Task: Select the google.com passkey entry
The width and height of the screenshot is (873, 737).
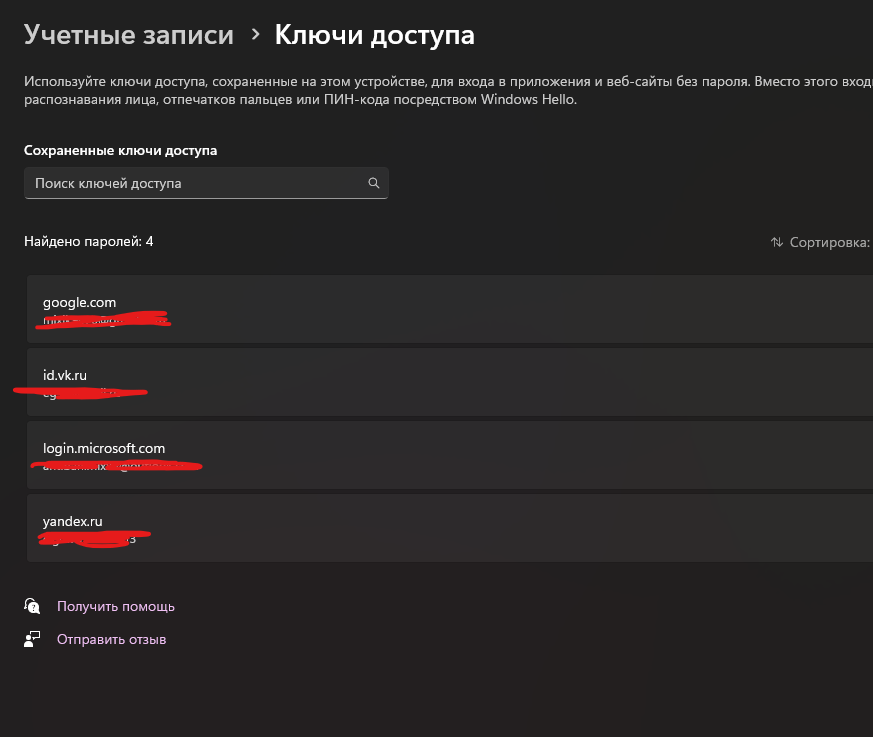Action: [x=450, y=309]
